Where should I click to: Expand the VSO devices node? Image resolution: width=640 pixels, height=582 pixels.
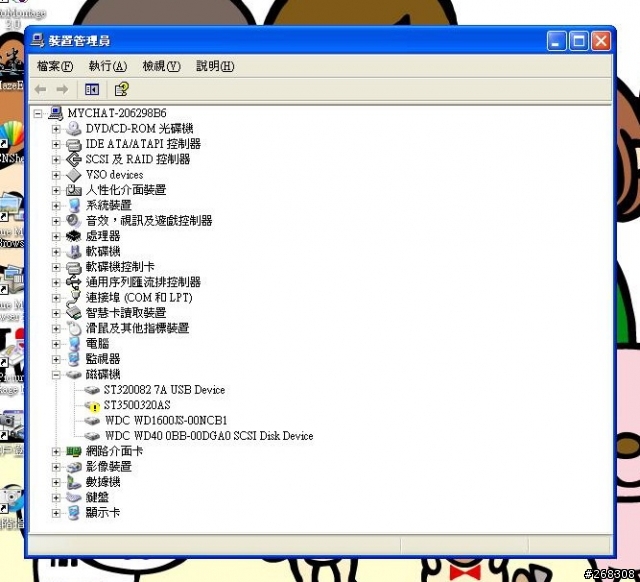[56, 175]
